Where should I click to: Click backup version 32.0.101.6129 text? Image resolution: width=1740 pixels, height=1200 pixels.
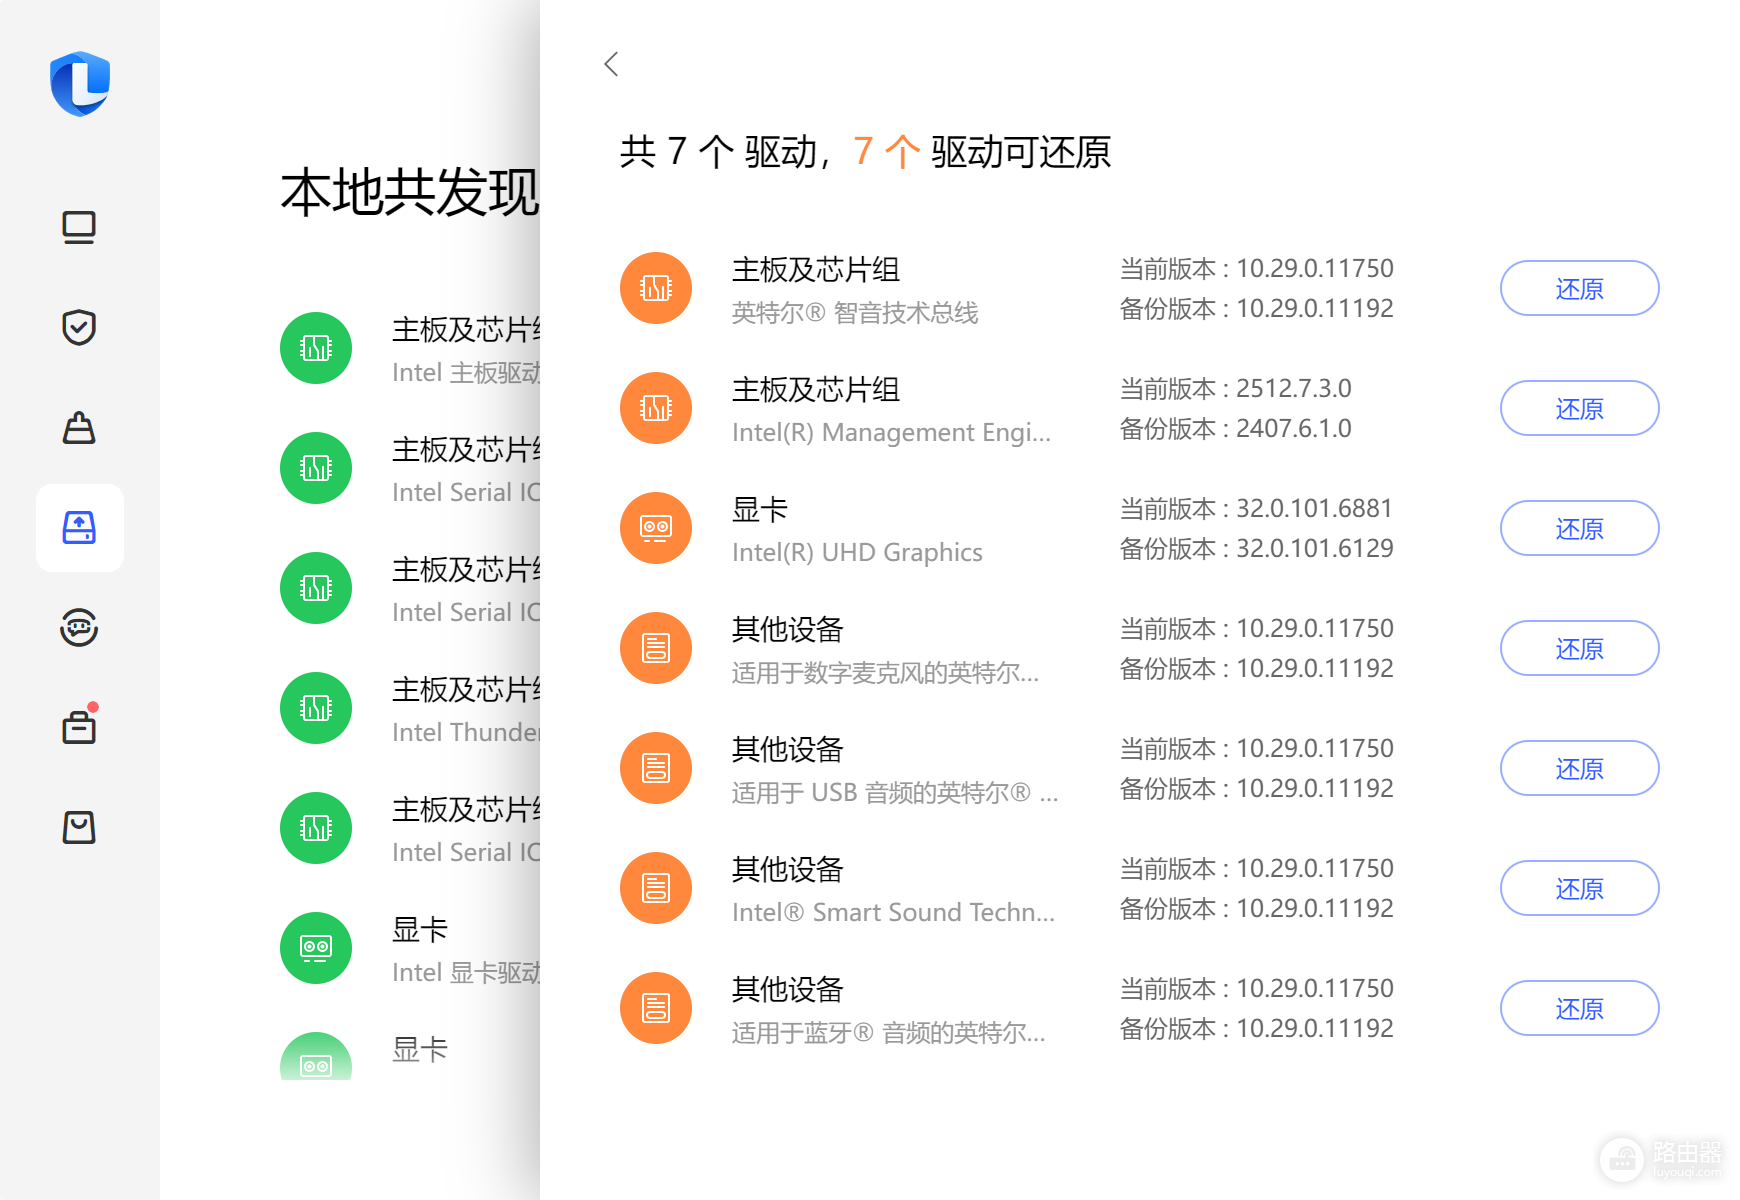(1256, 548)
